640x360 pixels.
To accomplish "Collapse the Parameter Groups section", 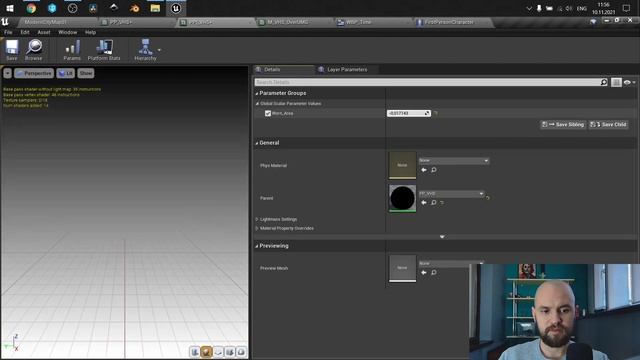I will tap(257, 93).
